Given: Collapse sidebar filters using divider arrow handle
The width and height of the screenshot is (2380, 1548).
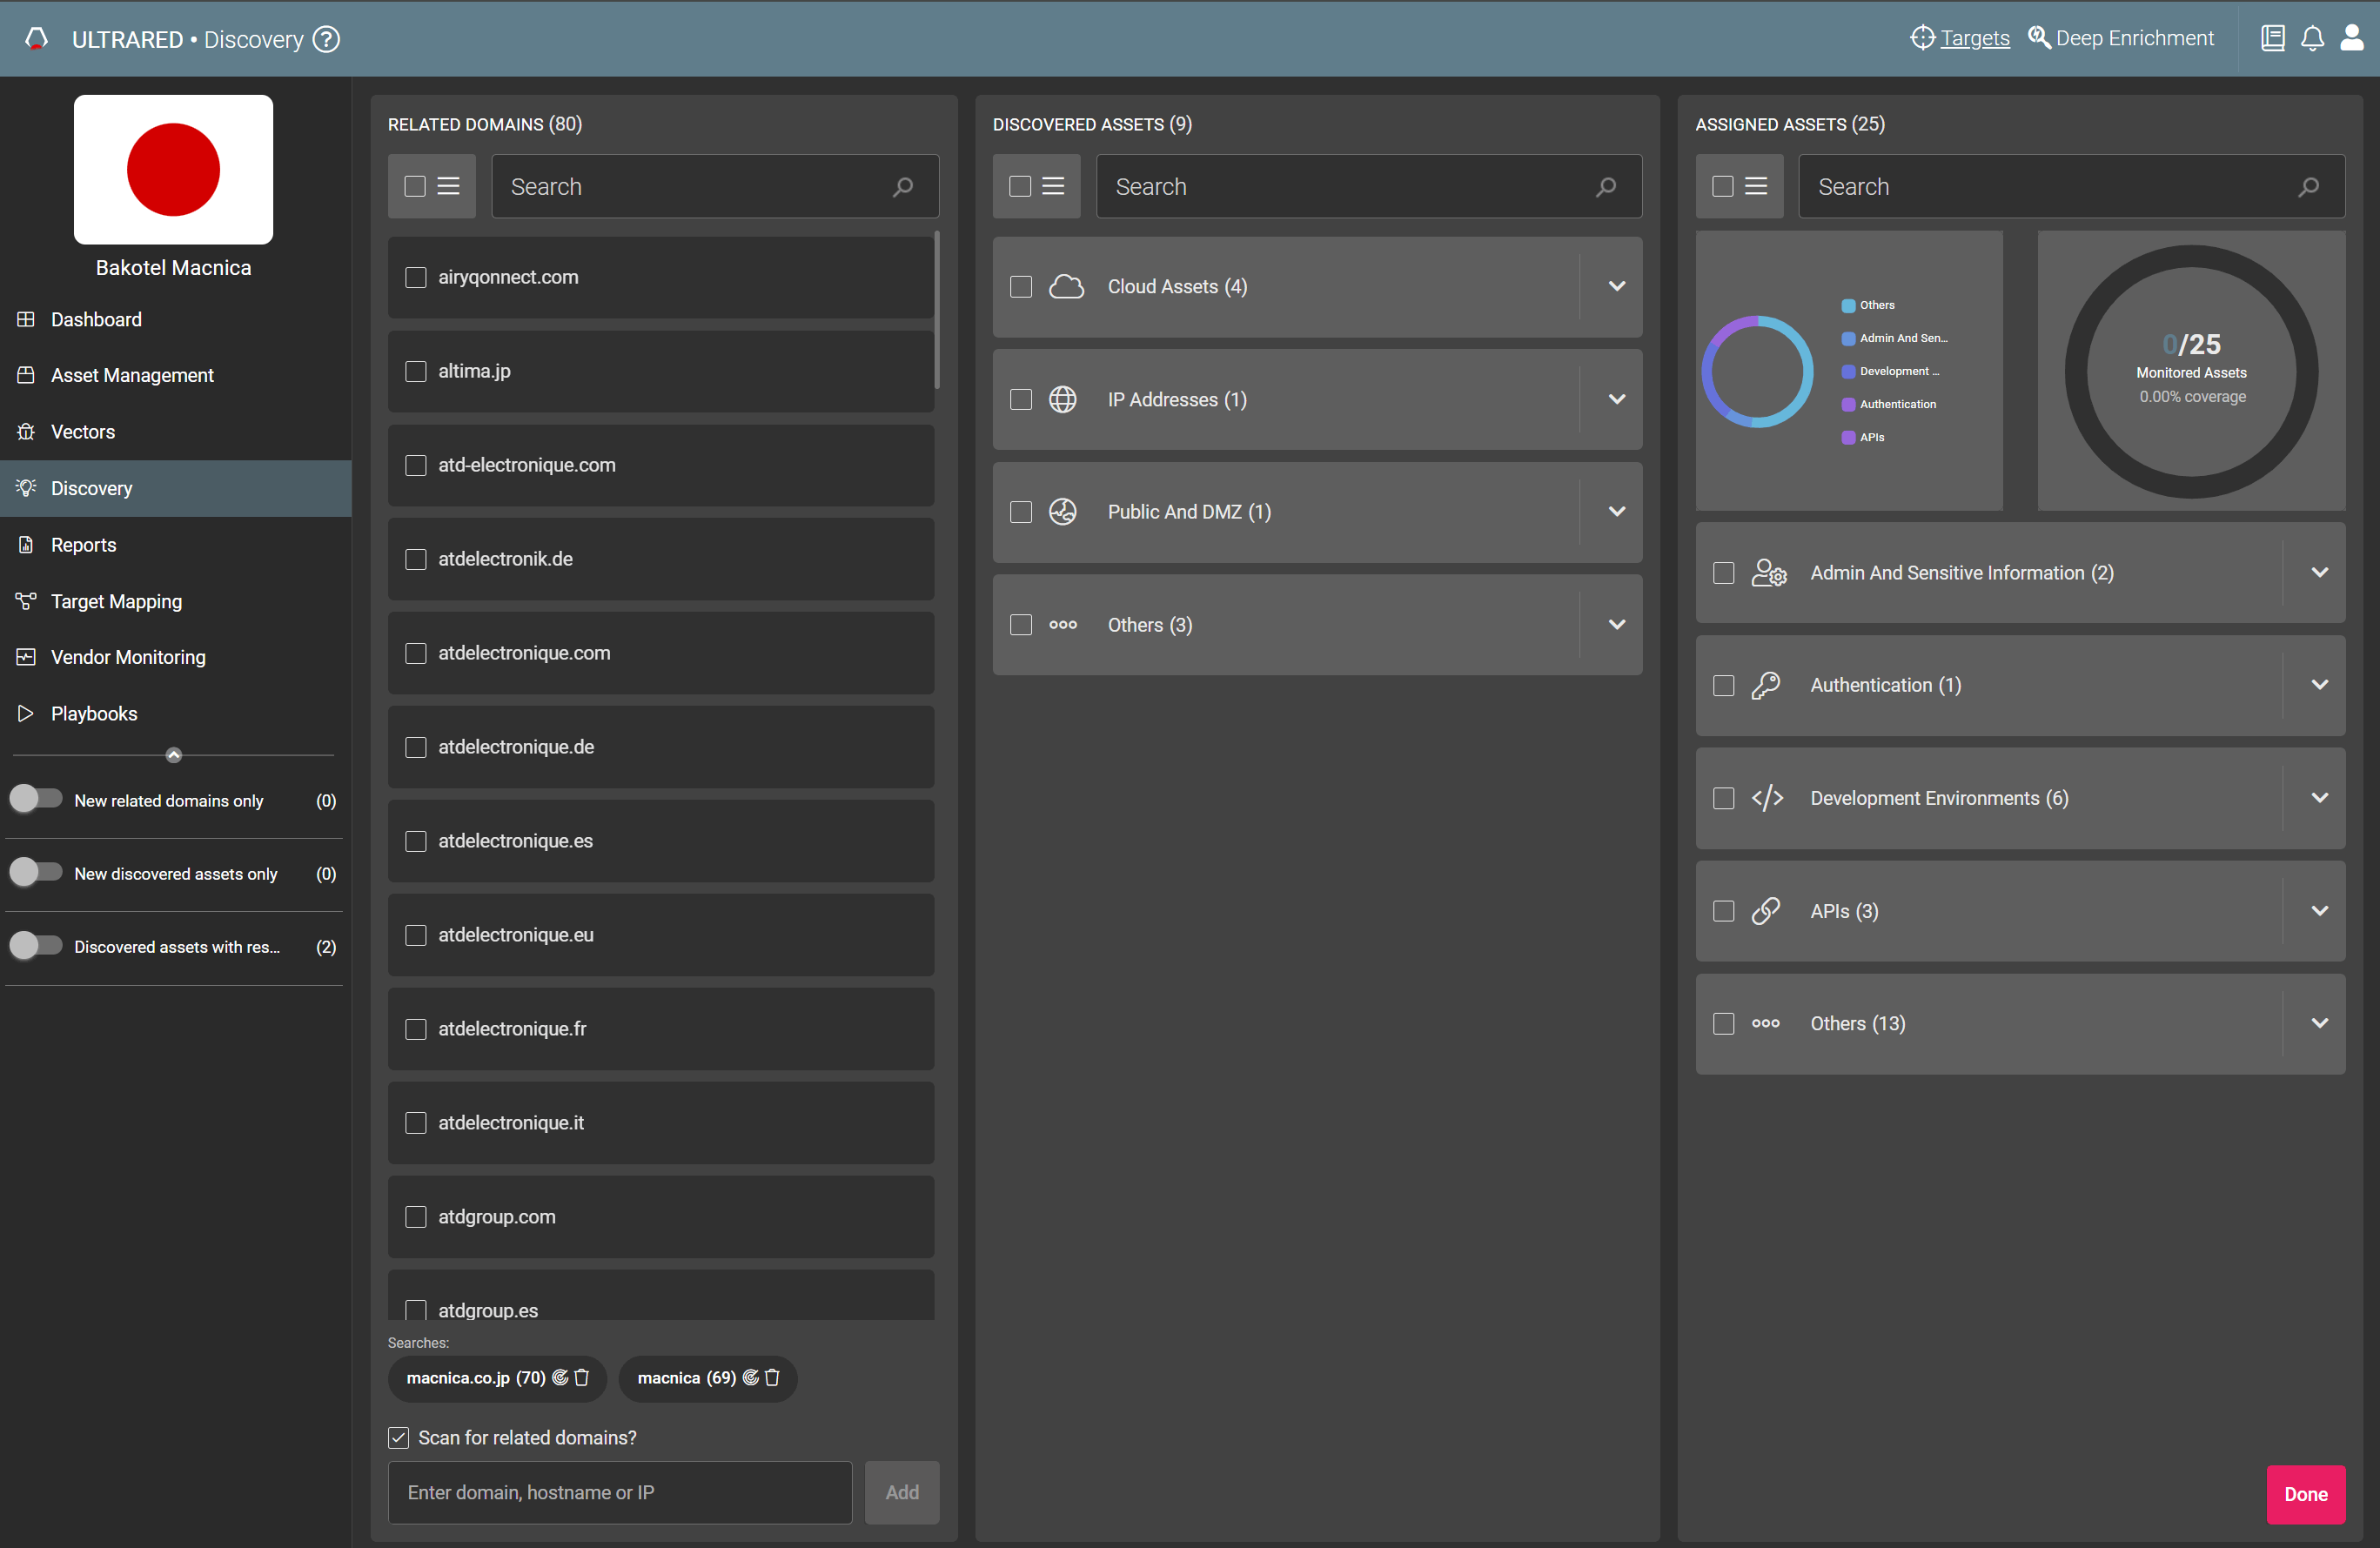Looking at the screenshot, I should tap(174, 755).
